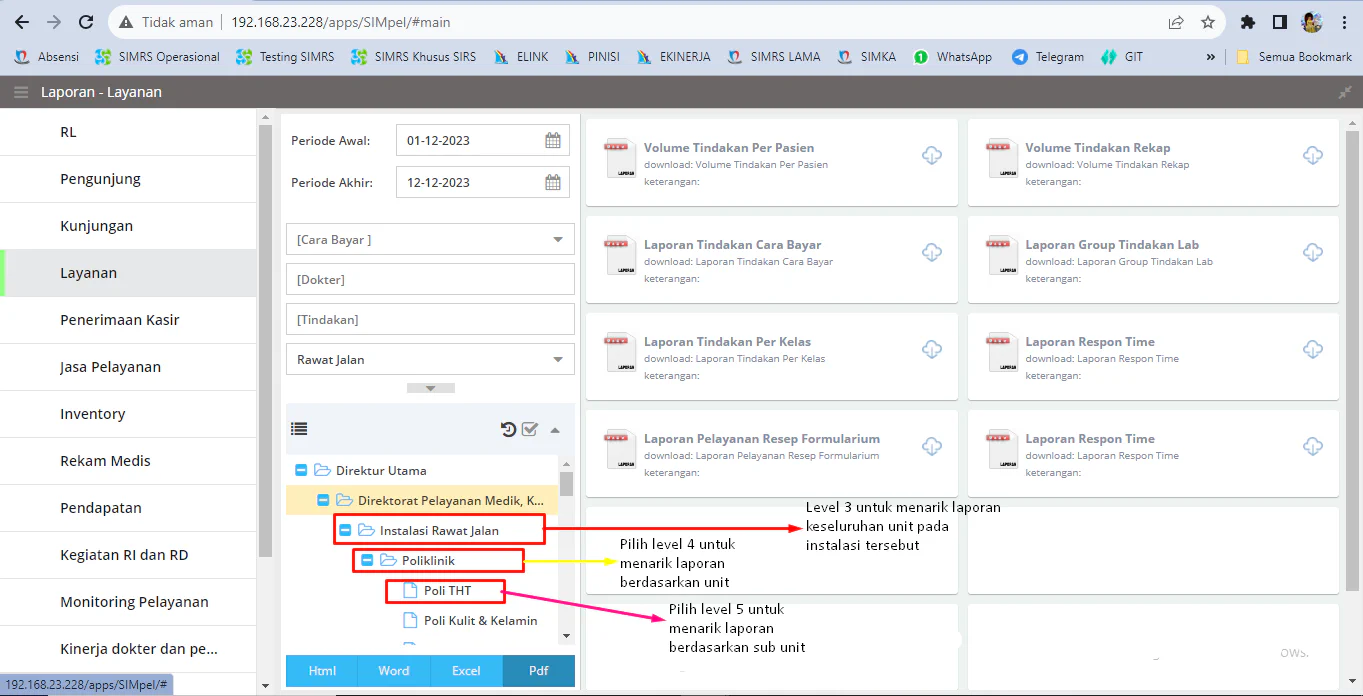The width and height of the screenshot is (1363, 696).
Task: Toggle the browser side panel icon
Action: click(1279, 22)
